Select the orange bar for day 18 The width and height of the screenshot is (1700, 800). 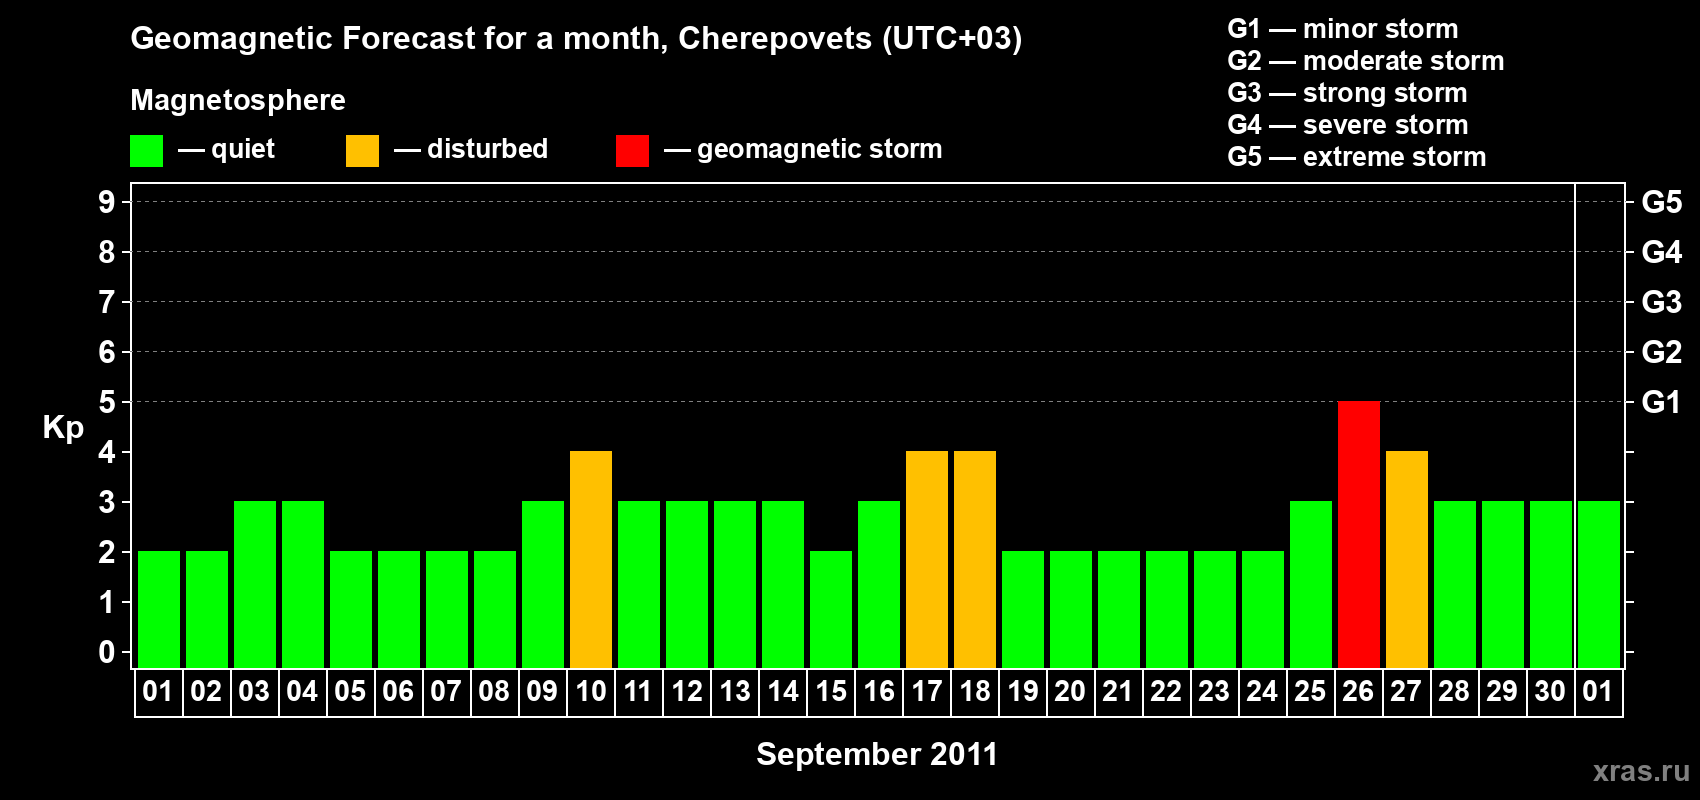(975, 560)
